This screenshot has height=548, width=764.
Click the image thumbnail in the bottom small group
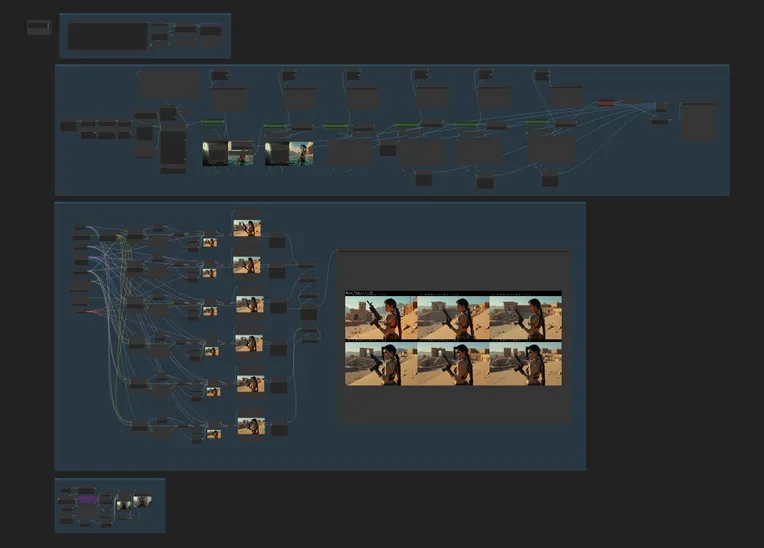[x=142, y=502]
